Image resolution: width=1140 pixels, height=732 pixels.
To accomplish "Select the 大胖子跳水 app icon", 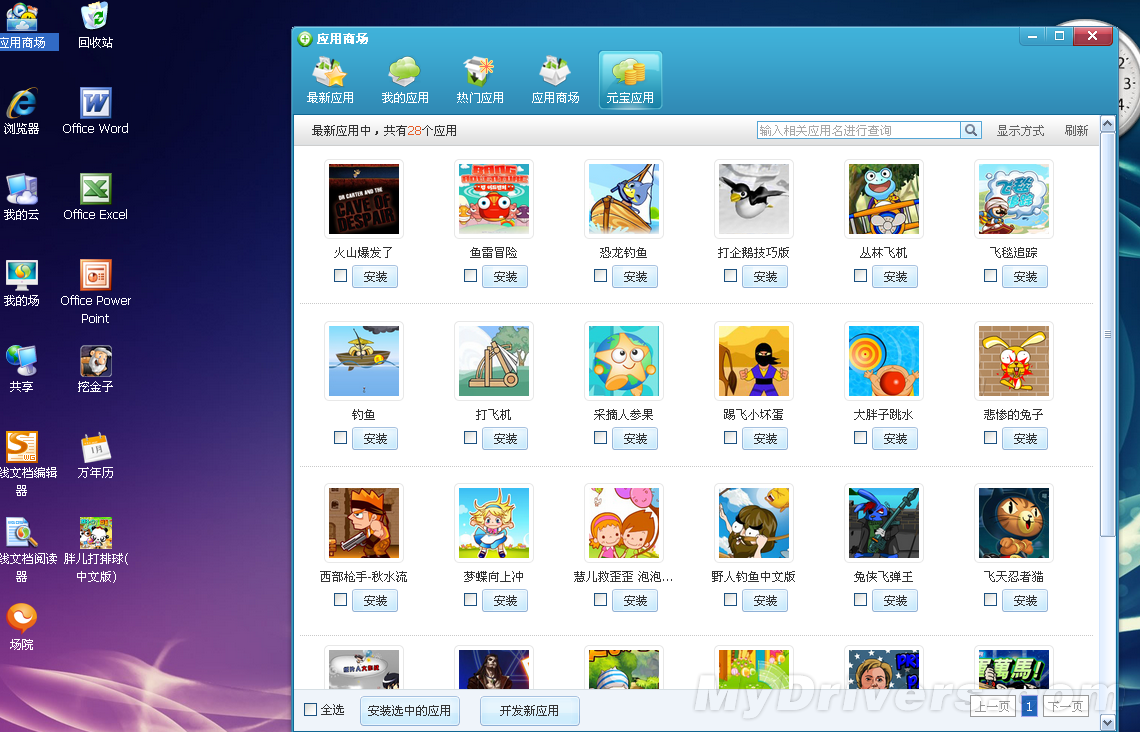I will pos(884,361).
